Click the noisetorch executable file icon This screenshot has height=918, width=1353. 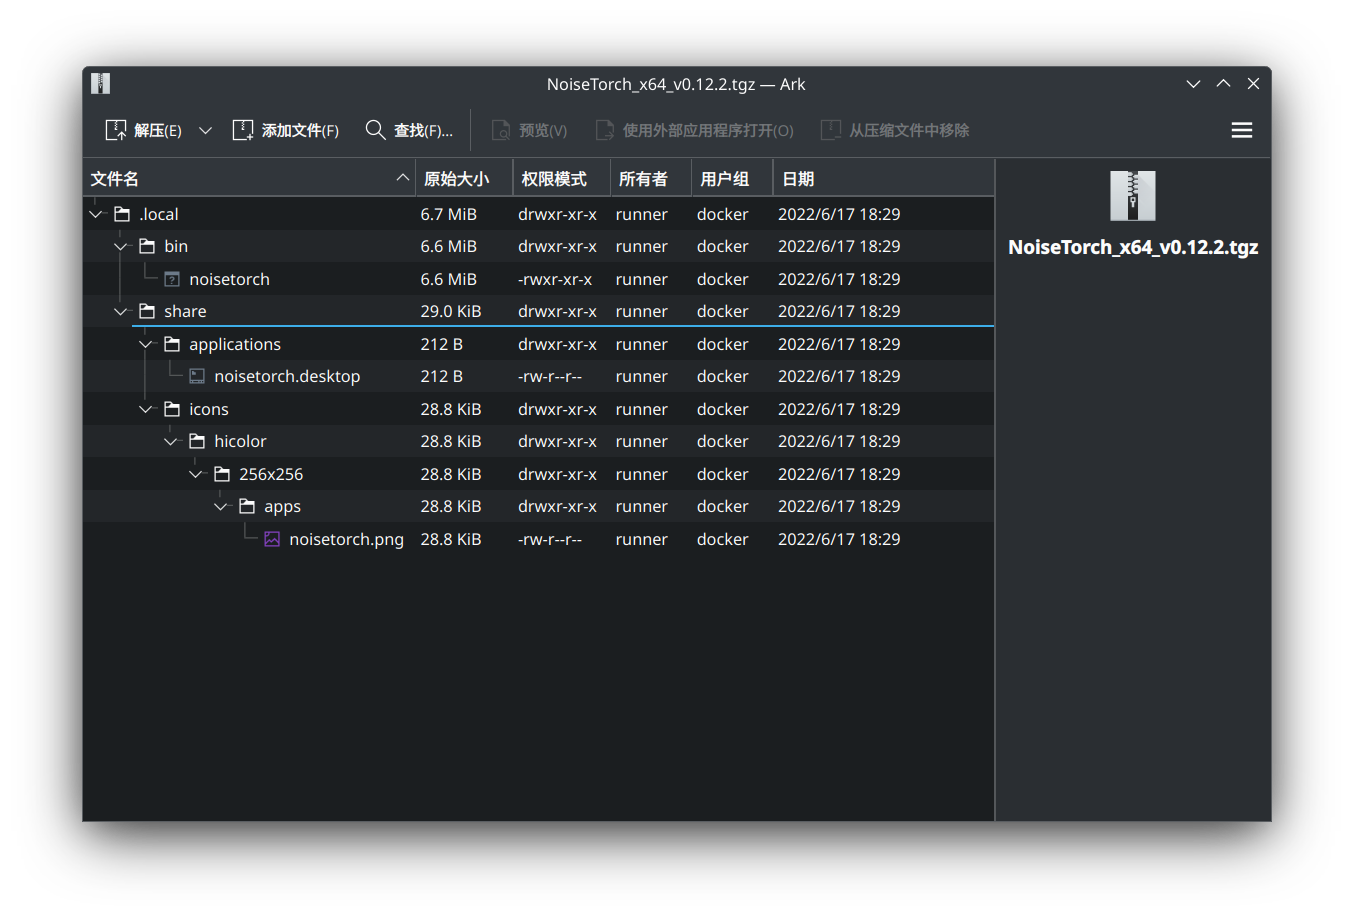[172, 279]
